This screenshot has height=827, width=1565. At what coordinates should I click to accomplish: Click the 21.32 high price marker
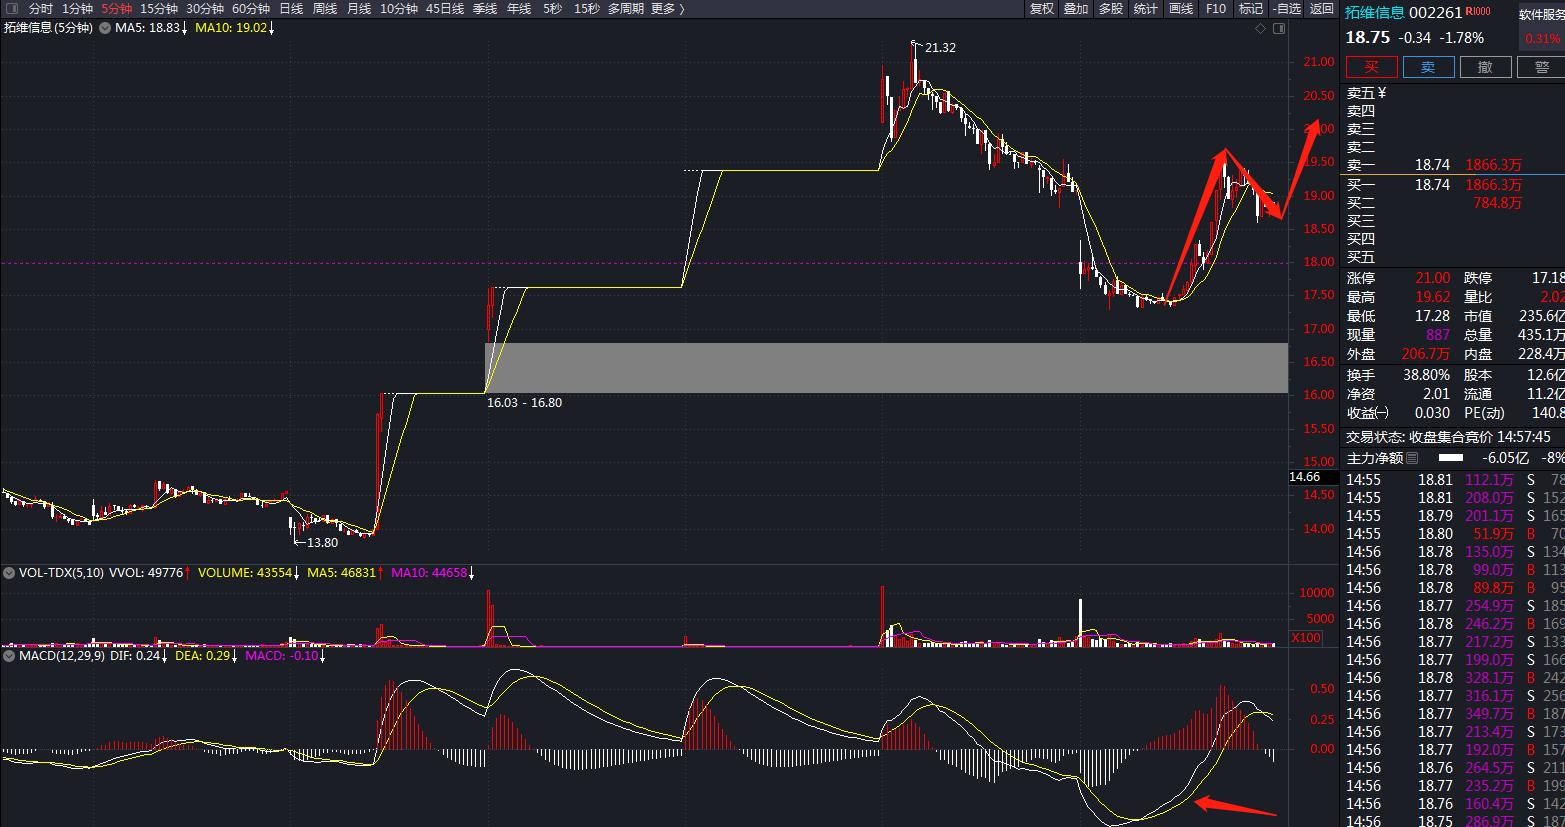[x=940, y=48]
